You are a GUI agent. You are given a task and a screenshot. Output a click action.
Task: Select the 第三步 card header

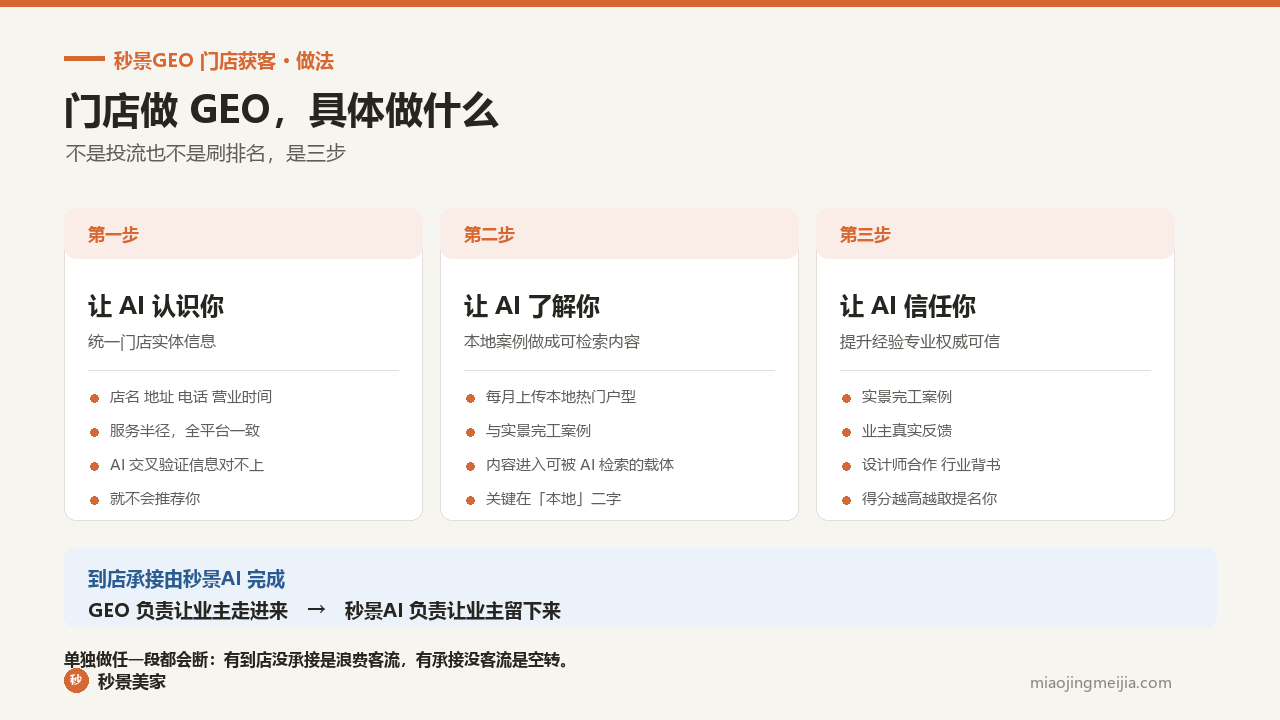(x=995, y=234)
